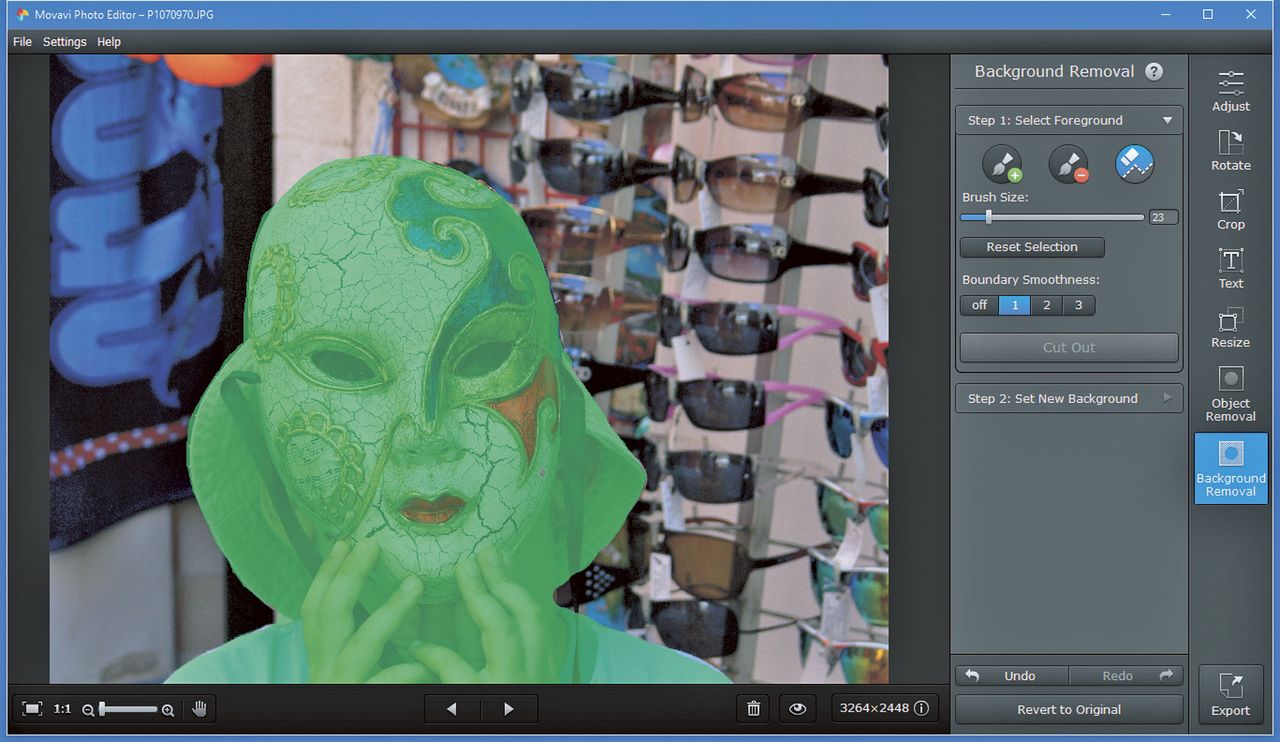Screen dimensions: 1280x742
Task: Activate the hand pan tool
Action: point(199,709)
